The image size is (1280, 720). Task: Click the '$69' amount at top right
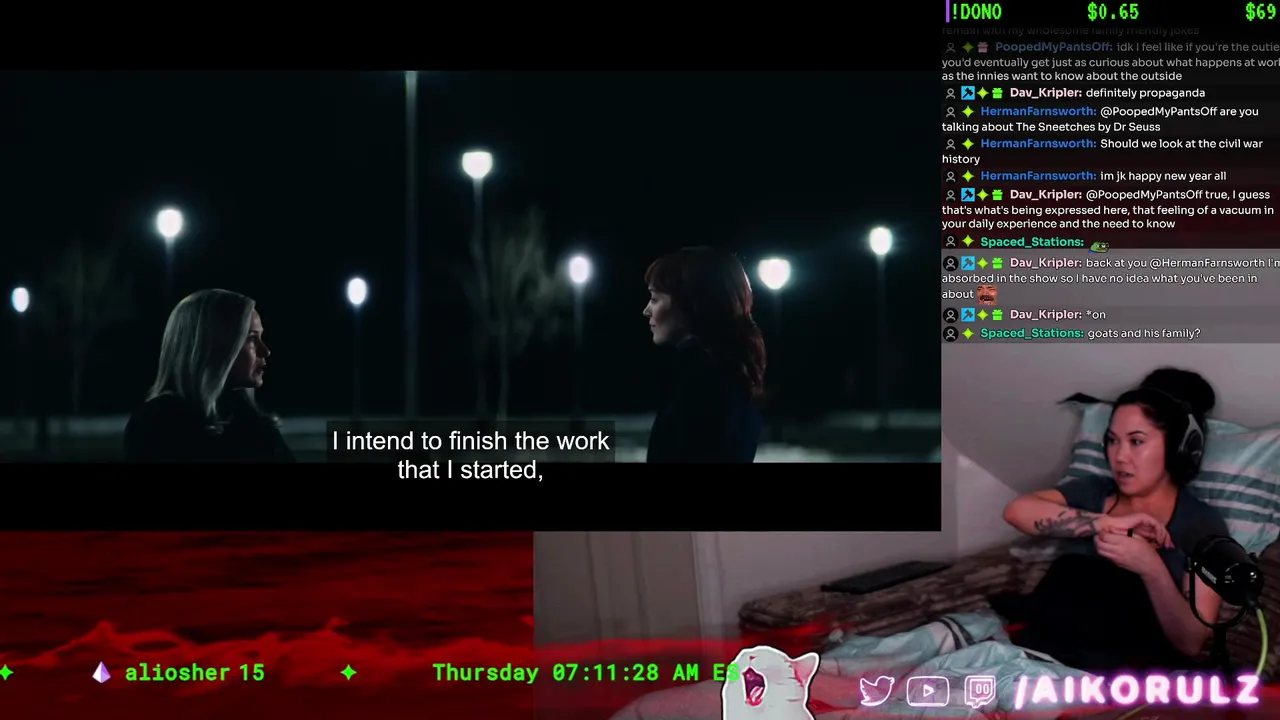point(1260,12)
